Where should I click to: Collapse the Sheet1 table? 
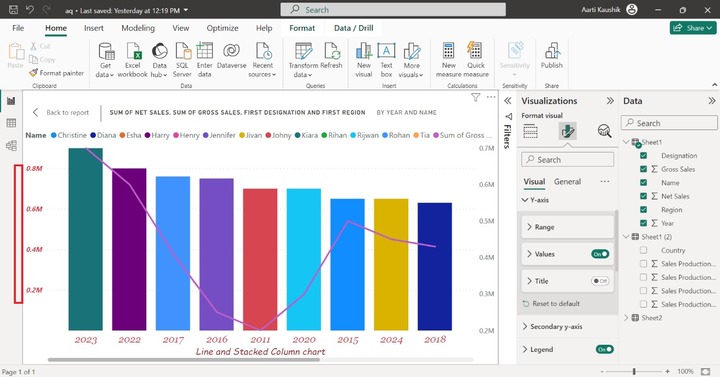pyautogui.click(x=626, y=142)
